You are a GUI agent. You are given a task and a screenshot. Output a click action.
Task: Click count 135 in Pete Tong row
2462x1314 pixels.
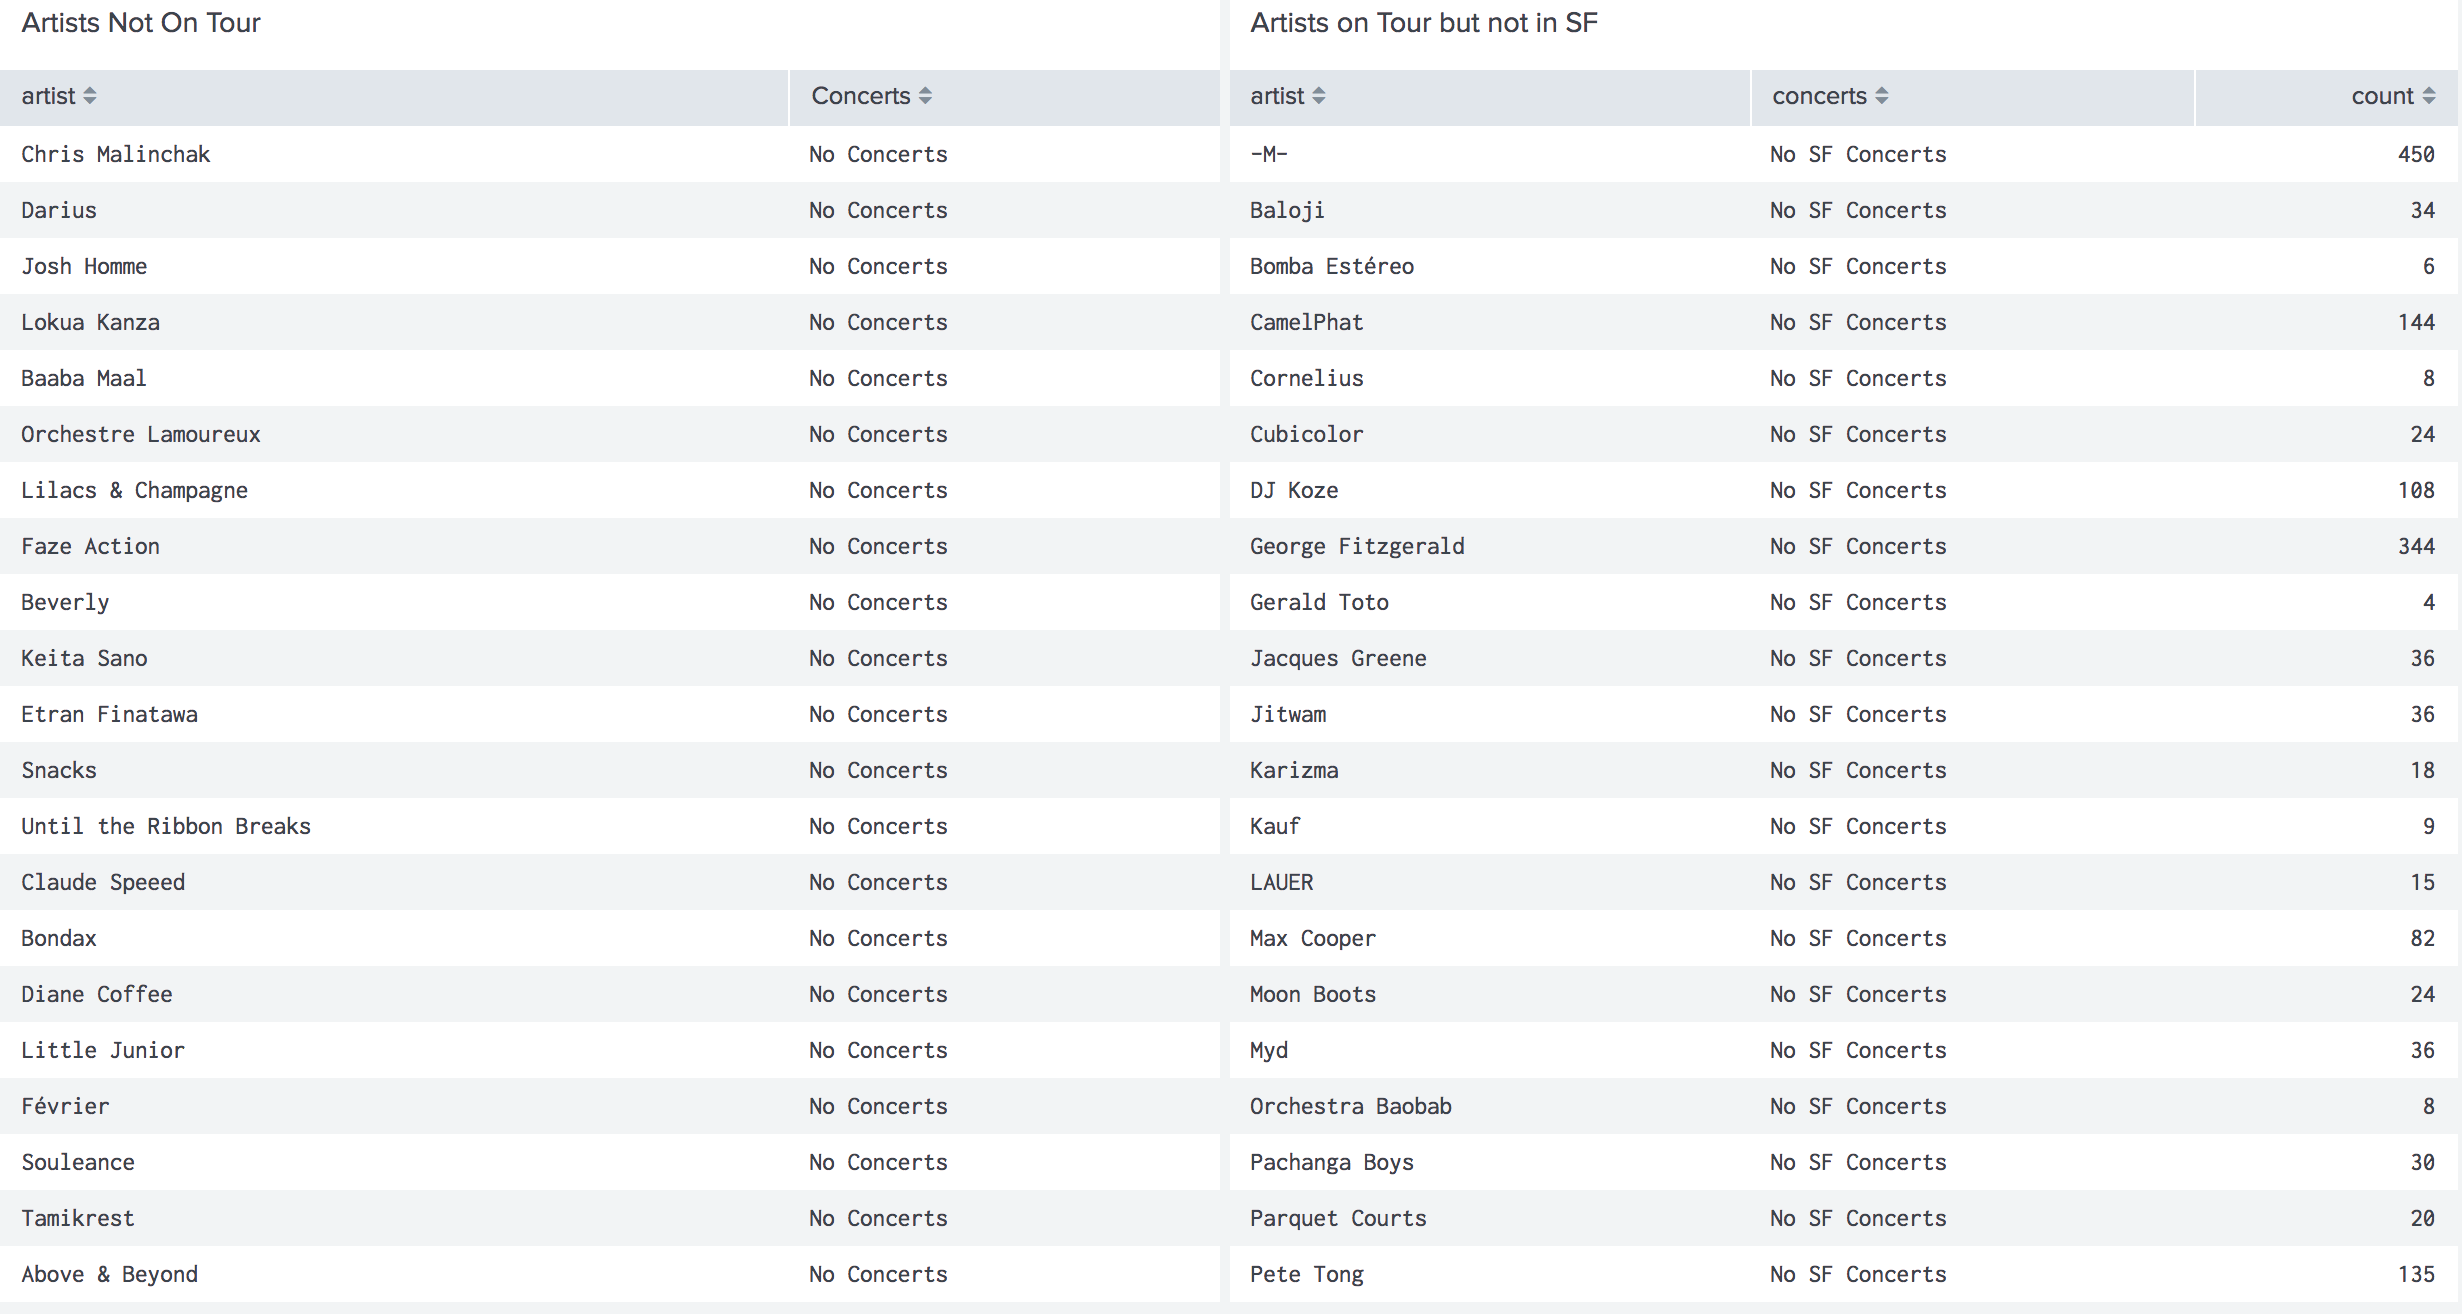pos(2416,1274)
